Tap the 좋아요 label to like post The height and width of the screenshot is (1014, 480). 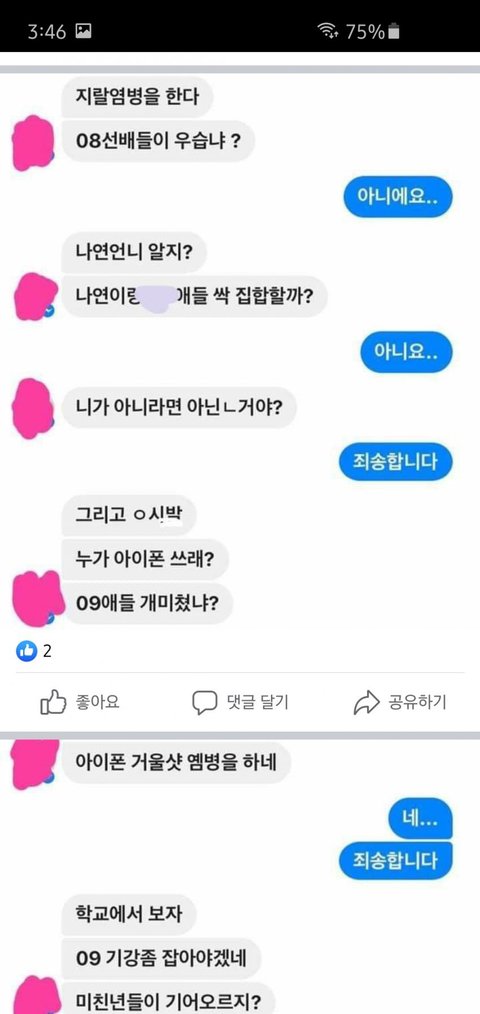pos(98,702)
